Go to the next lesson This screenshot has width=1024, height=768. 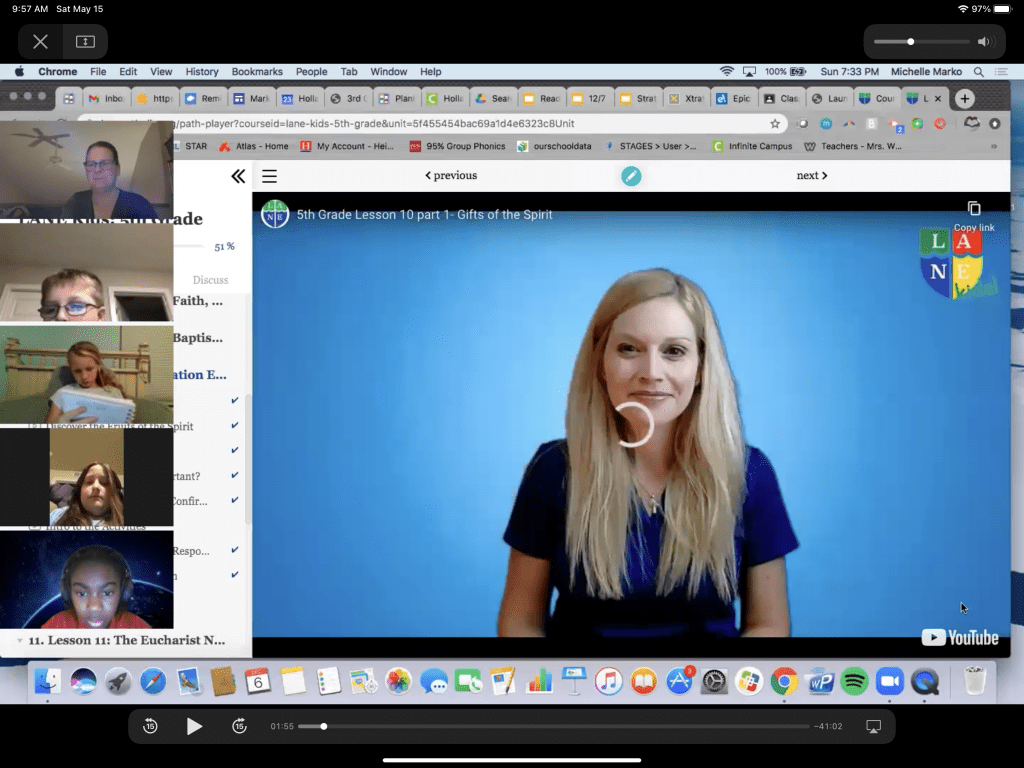tap(812, 175)
